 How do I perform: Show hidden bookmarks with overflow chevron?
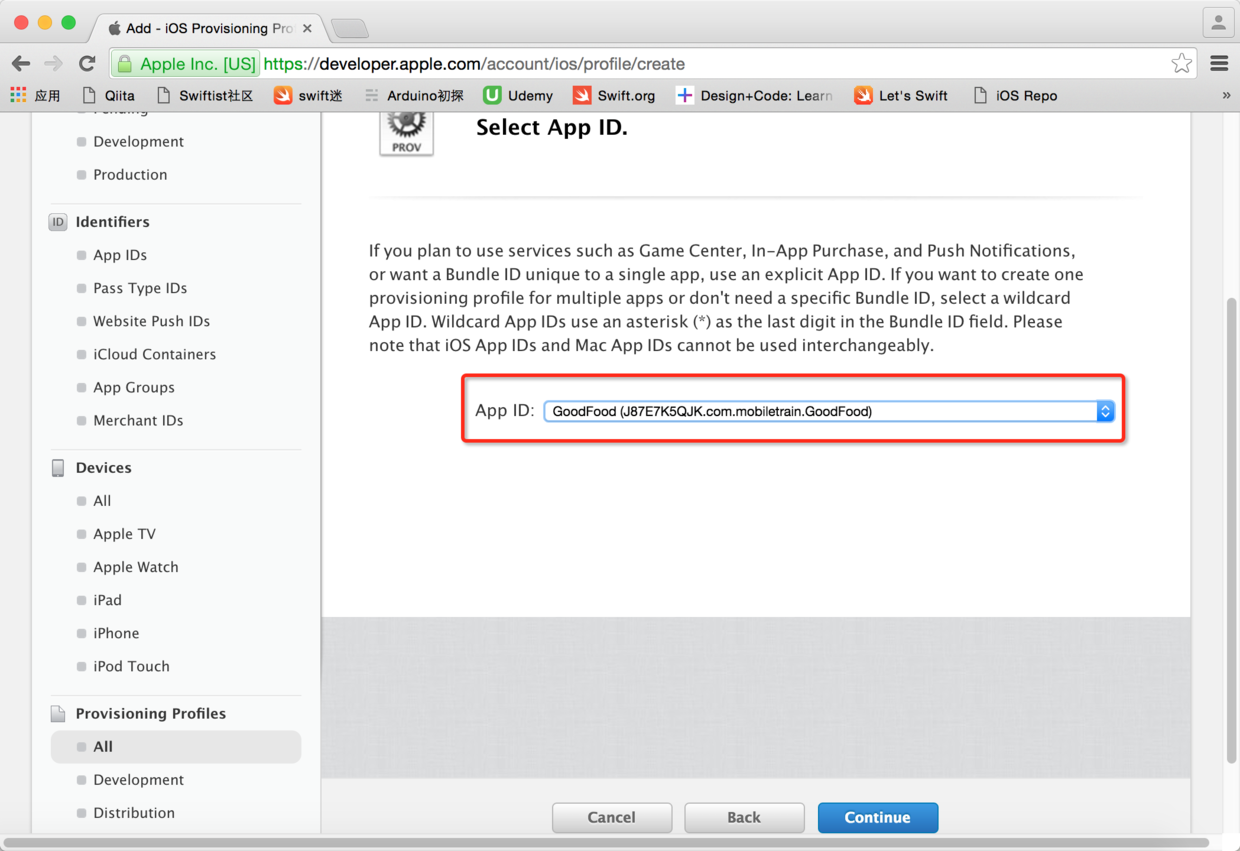1226,95
